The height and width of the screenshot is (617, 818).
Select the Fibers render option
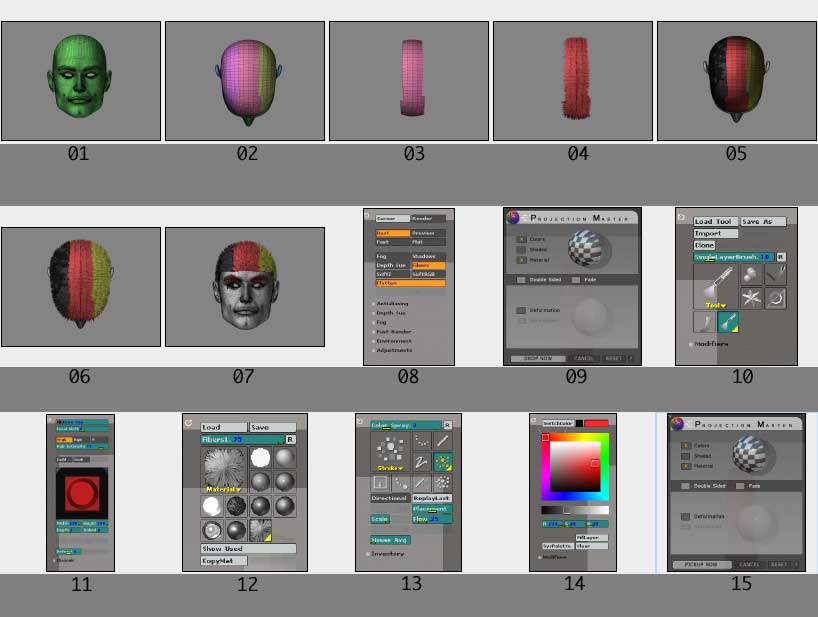(428, 265)
